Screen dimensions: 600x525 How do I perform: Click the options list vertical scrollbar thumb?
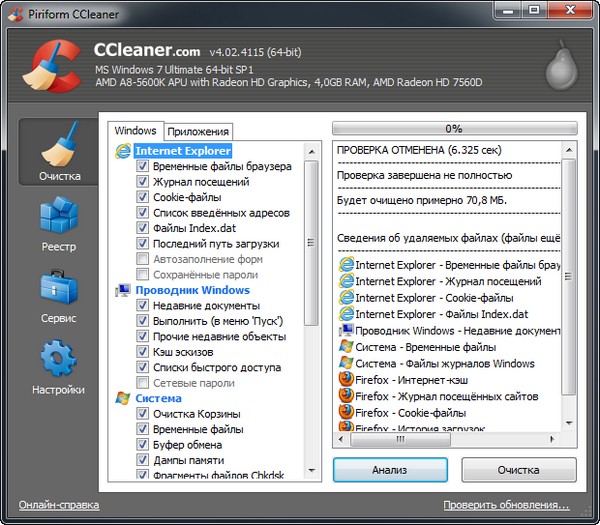[311, 243]
